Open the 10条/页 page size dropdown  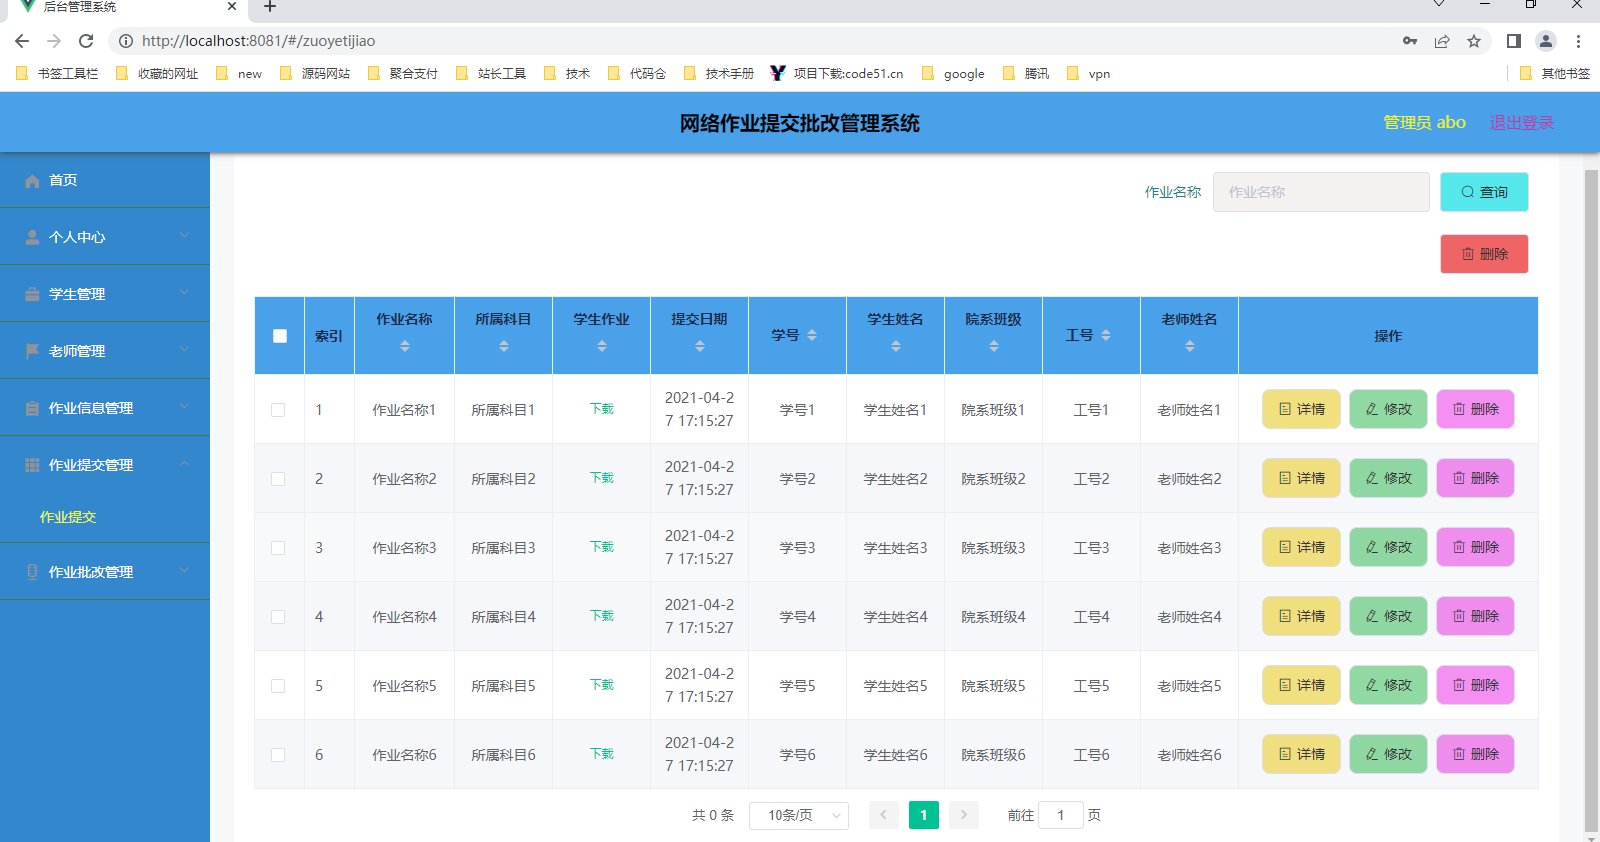[x=799, y=816]
